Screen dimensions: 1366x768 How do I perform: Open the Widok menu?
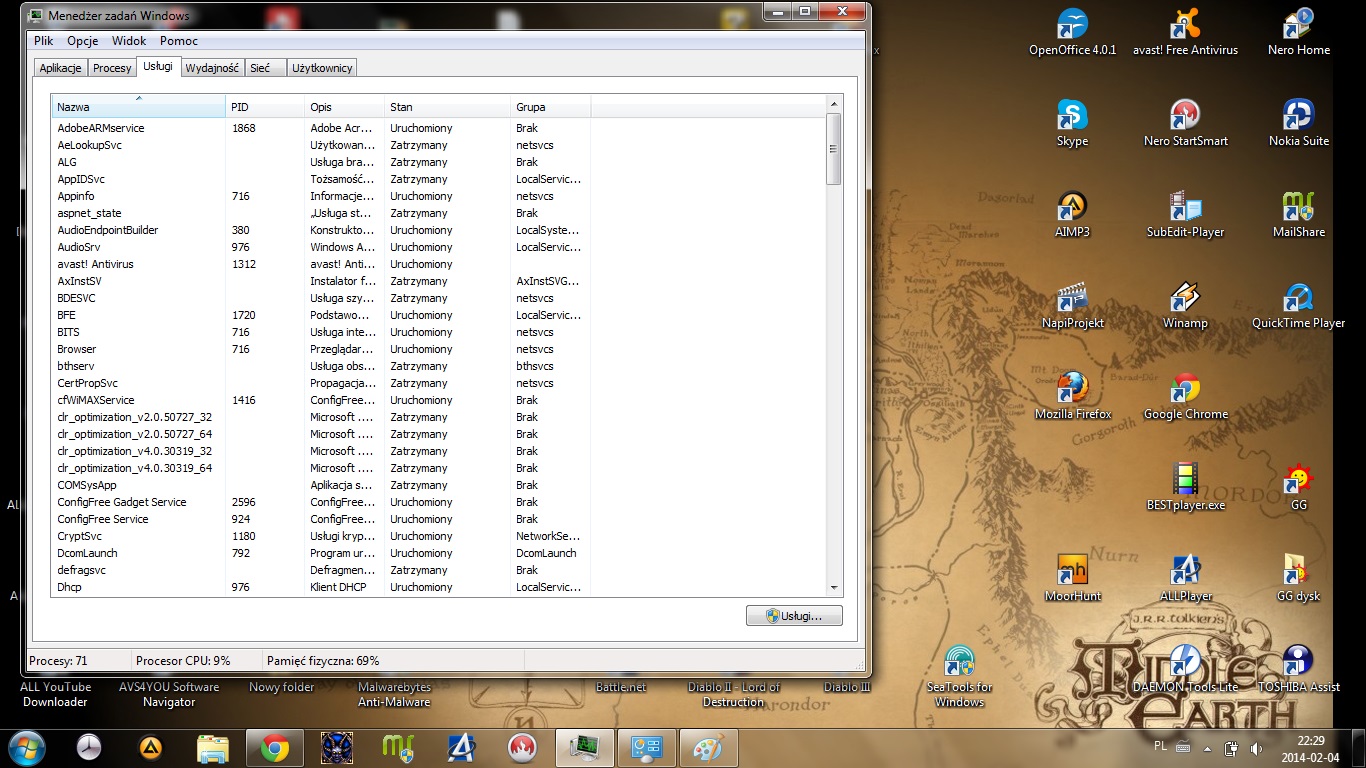tap(129, 41)
